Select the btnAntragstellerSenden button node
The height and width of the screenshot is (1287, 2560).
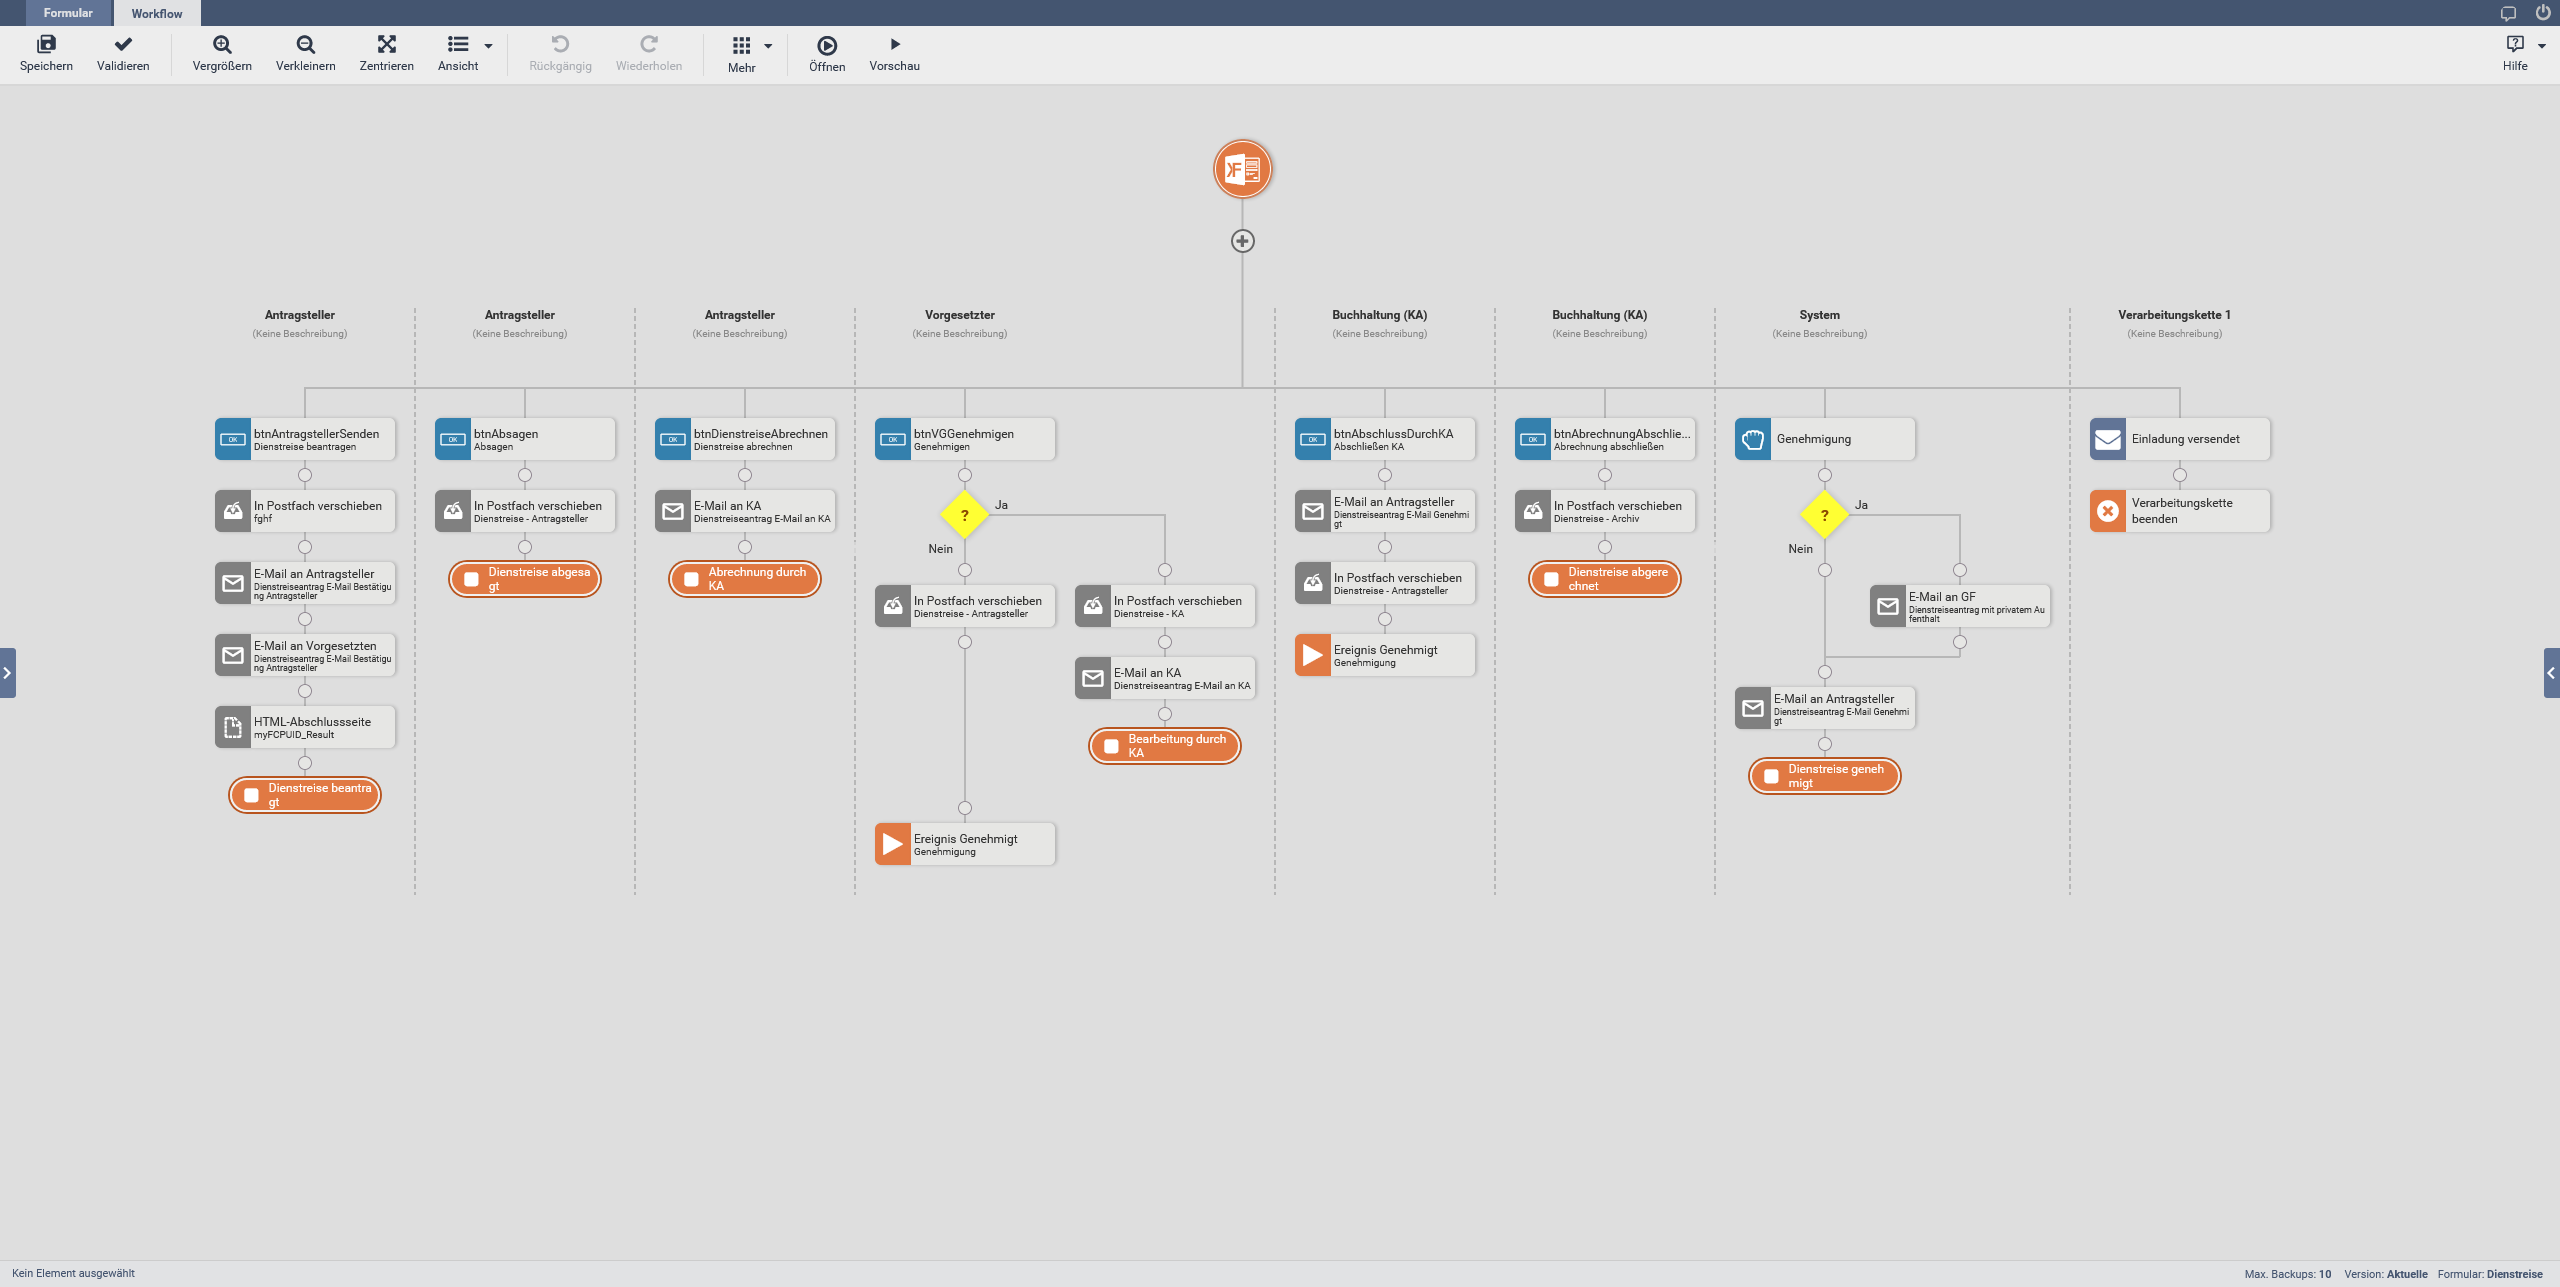click(305, 439)
